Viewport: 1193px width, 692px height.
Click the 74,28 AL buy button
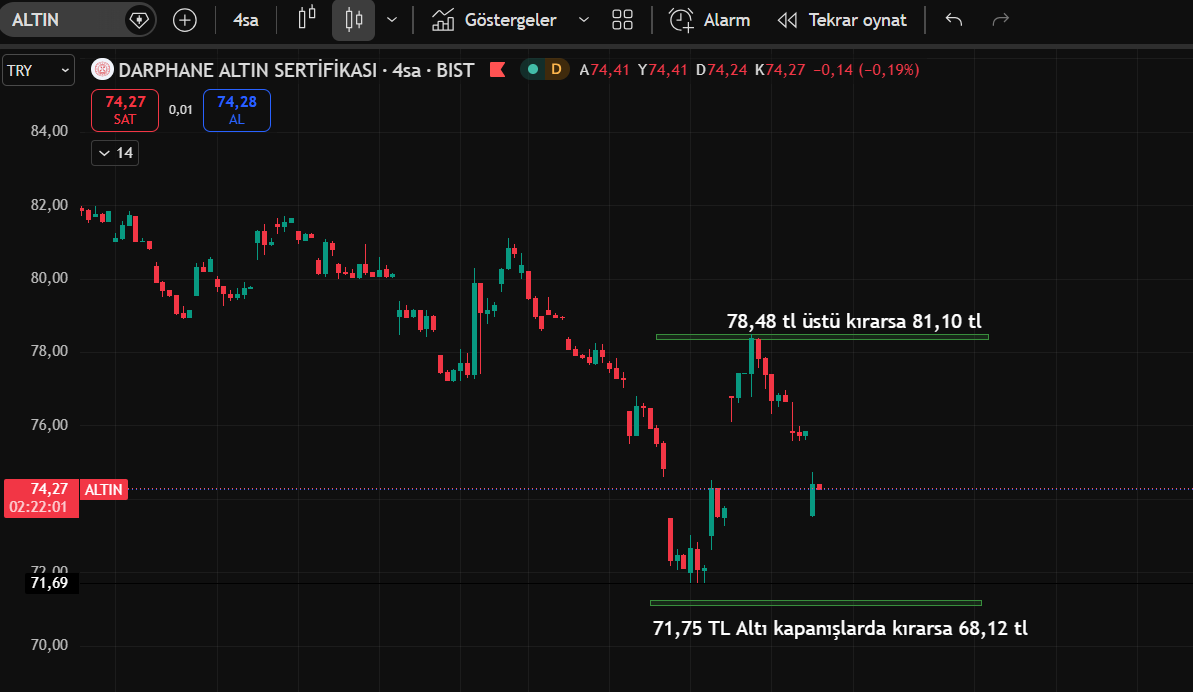click(x=237, y=110)
